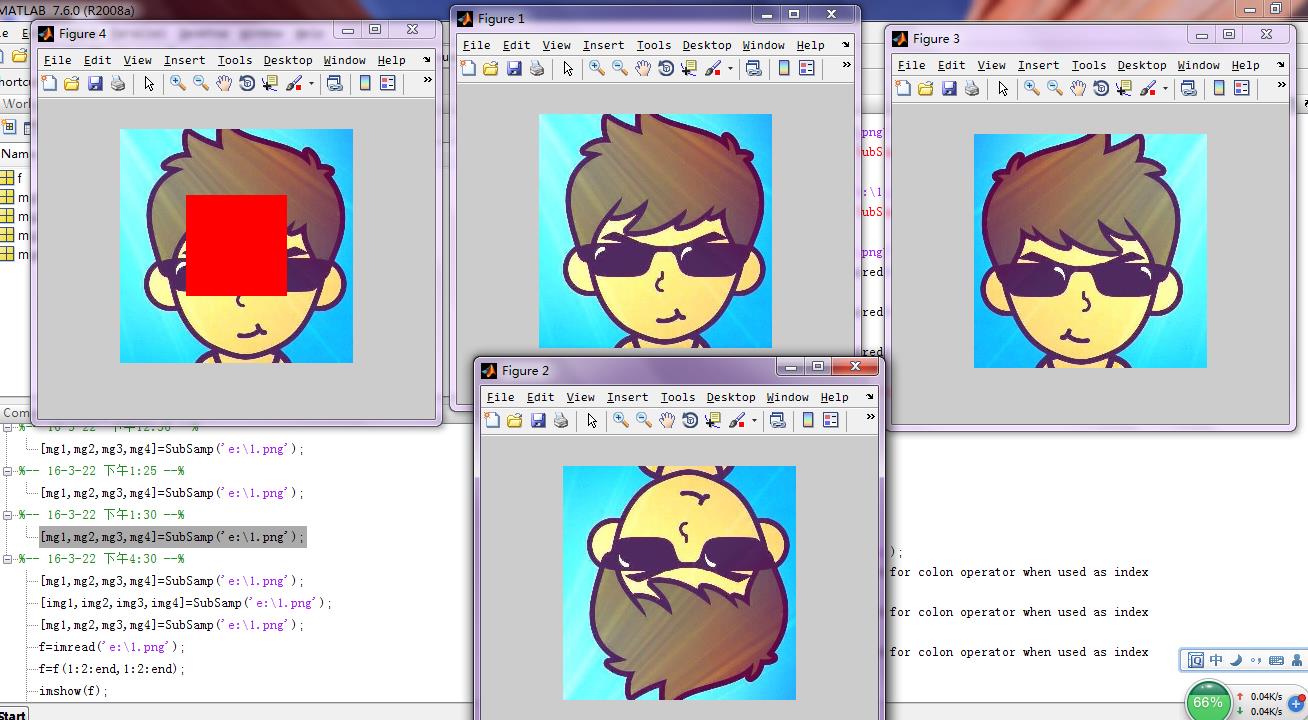Select history line f=f(1:2:end,1:2:end);

112,669
